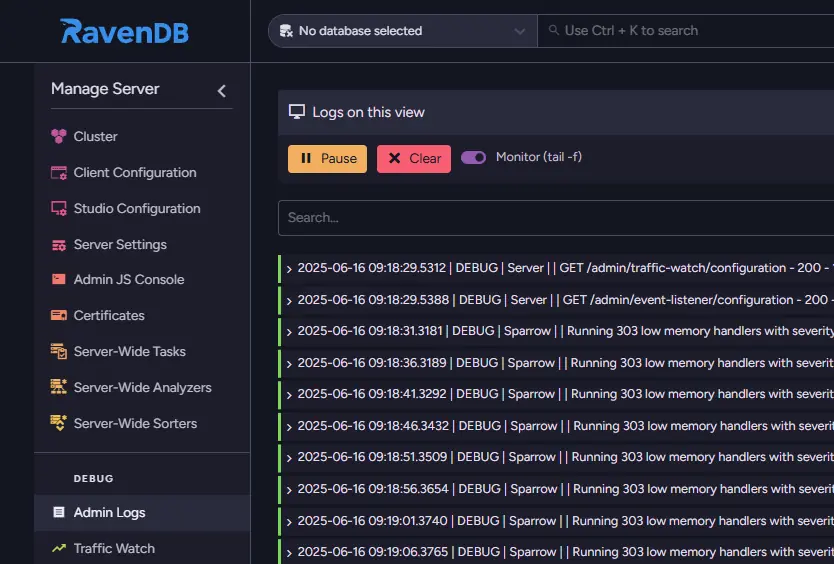The width and height of the screenshot is (834, 564).
Task: Toggle the Monitor (tail -f) switch
Action: coord(473,157)
